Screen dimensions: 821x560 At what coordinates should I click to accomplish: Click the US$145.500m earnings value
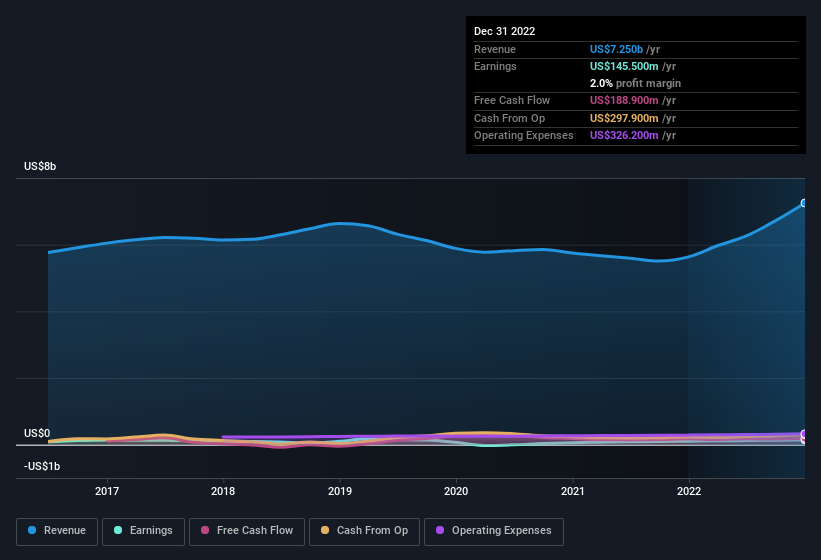pos(624,66)
